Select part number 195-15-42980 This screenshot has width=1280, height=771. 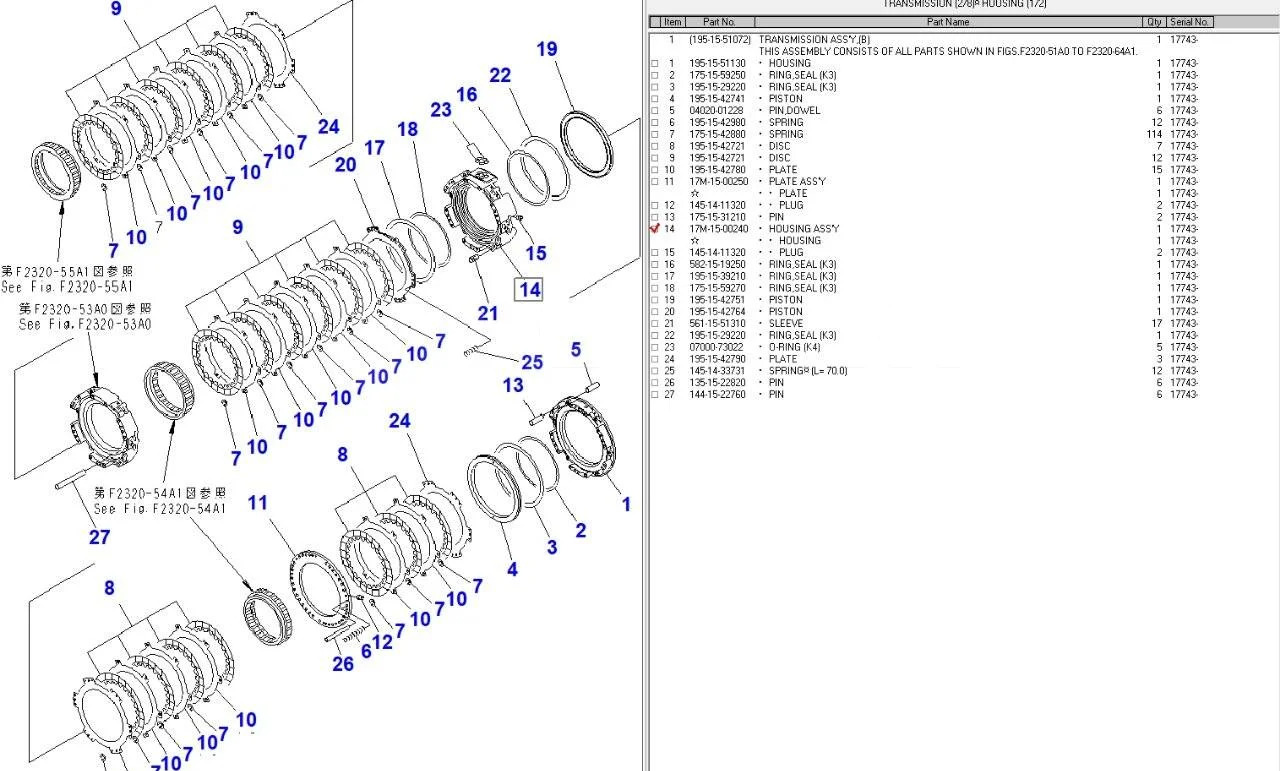718,123
